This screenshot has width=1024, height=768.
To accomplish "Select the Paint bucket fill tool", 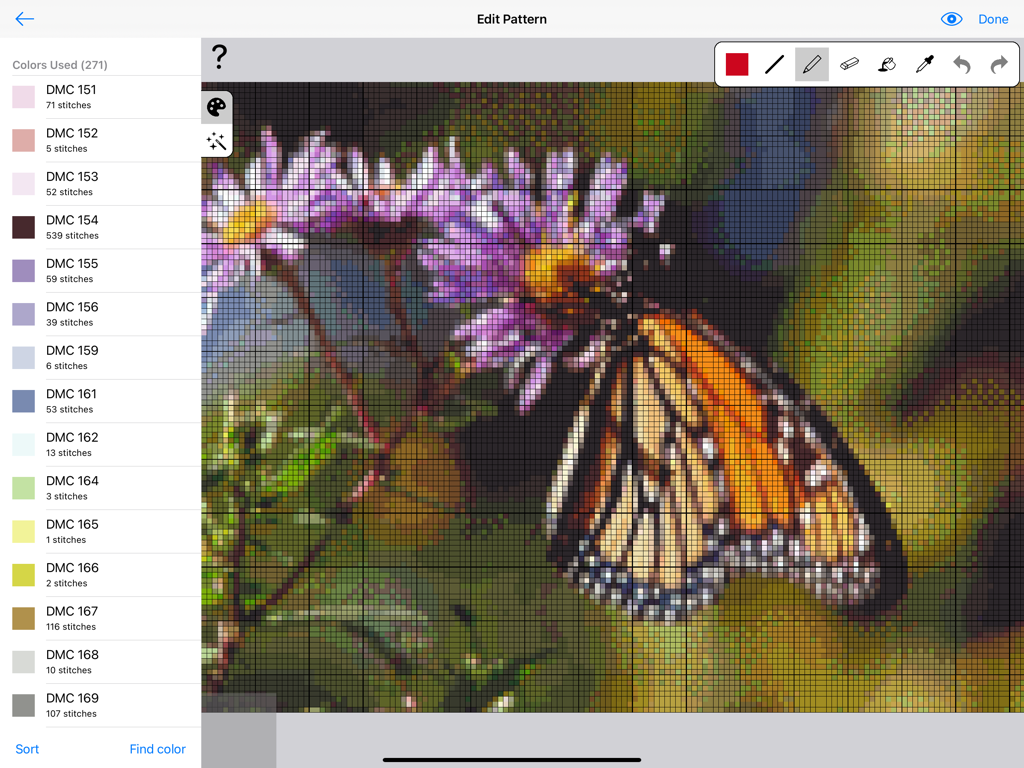I will 886,64.
